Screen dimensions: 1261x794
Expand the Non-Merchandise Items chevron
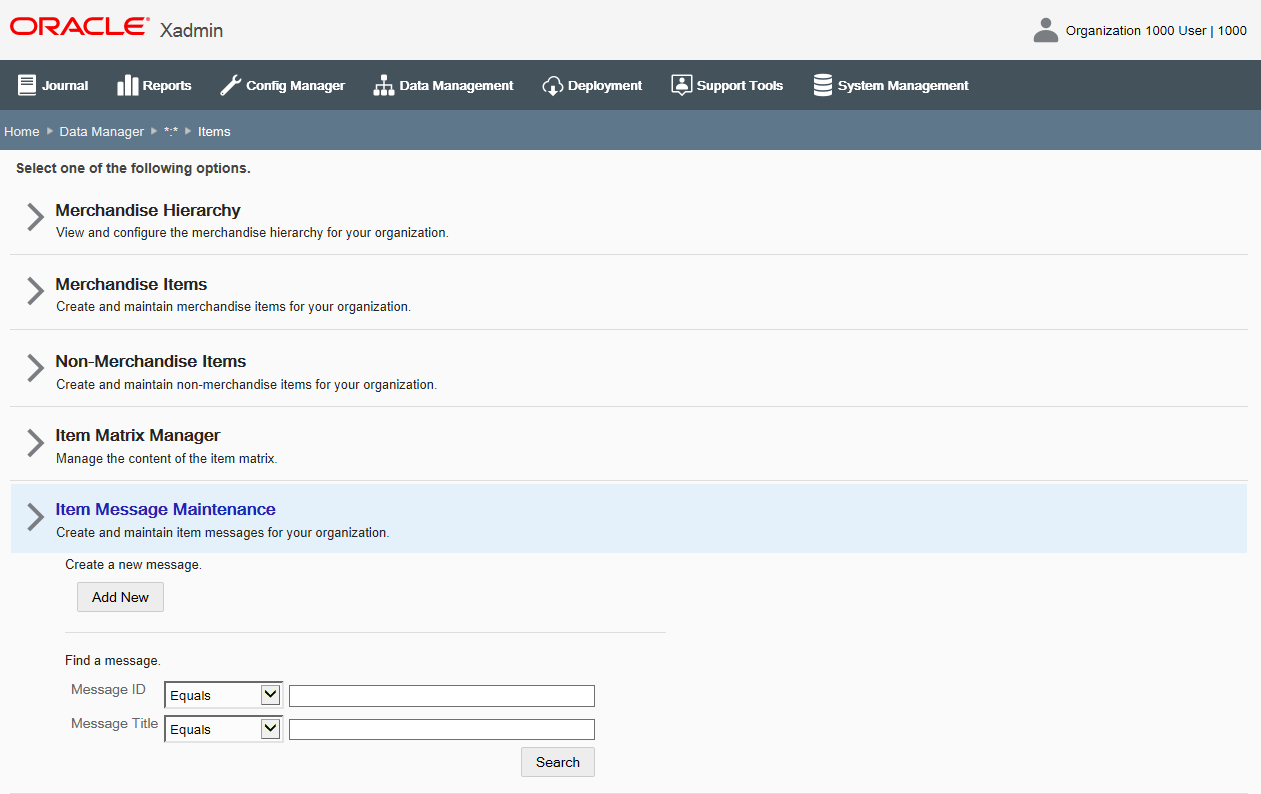coord(35,368)
